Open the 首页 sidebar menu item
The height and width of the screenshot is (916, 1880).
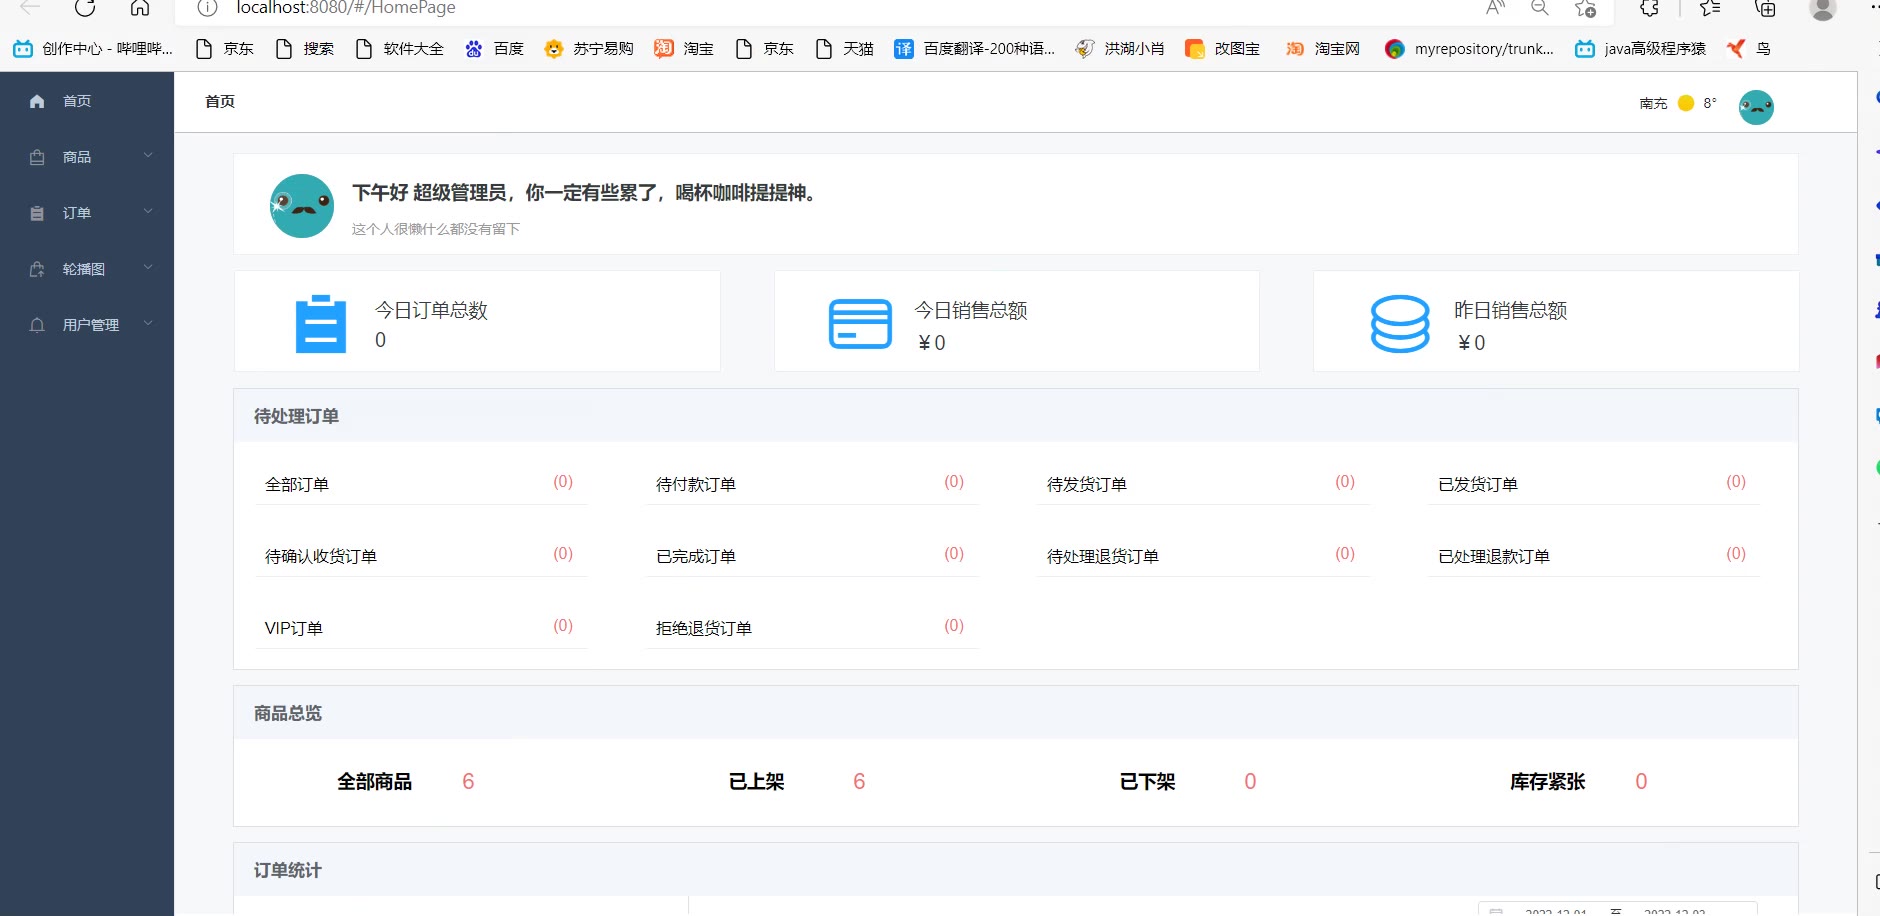(77, 101)
